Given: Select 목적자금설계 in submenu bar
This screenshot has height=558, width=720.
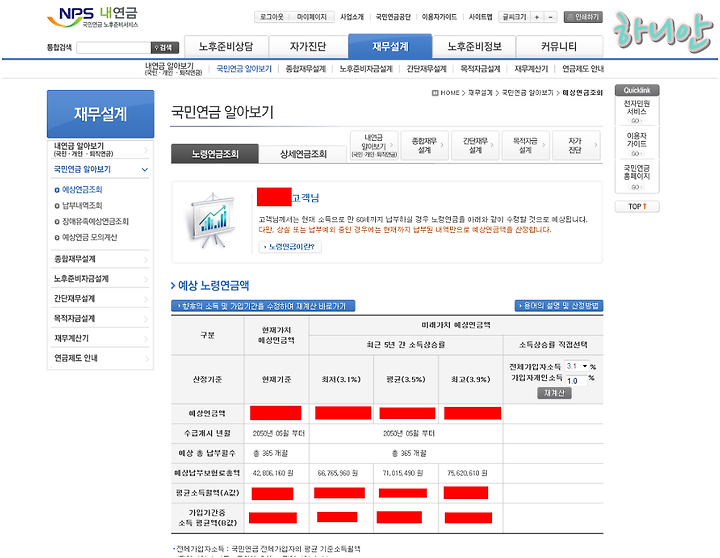Looking at the screenshot, I should pyautogui.click(x=480, y=69).
